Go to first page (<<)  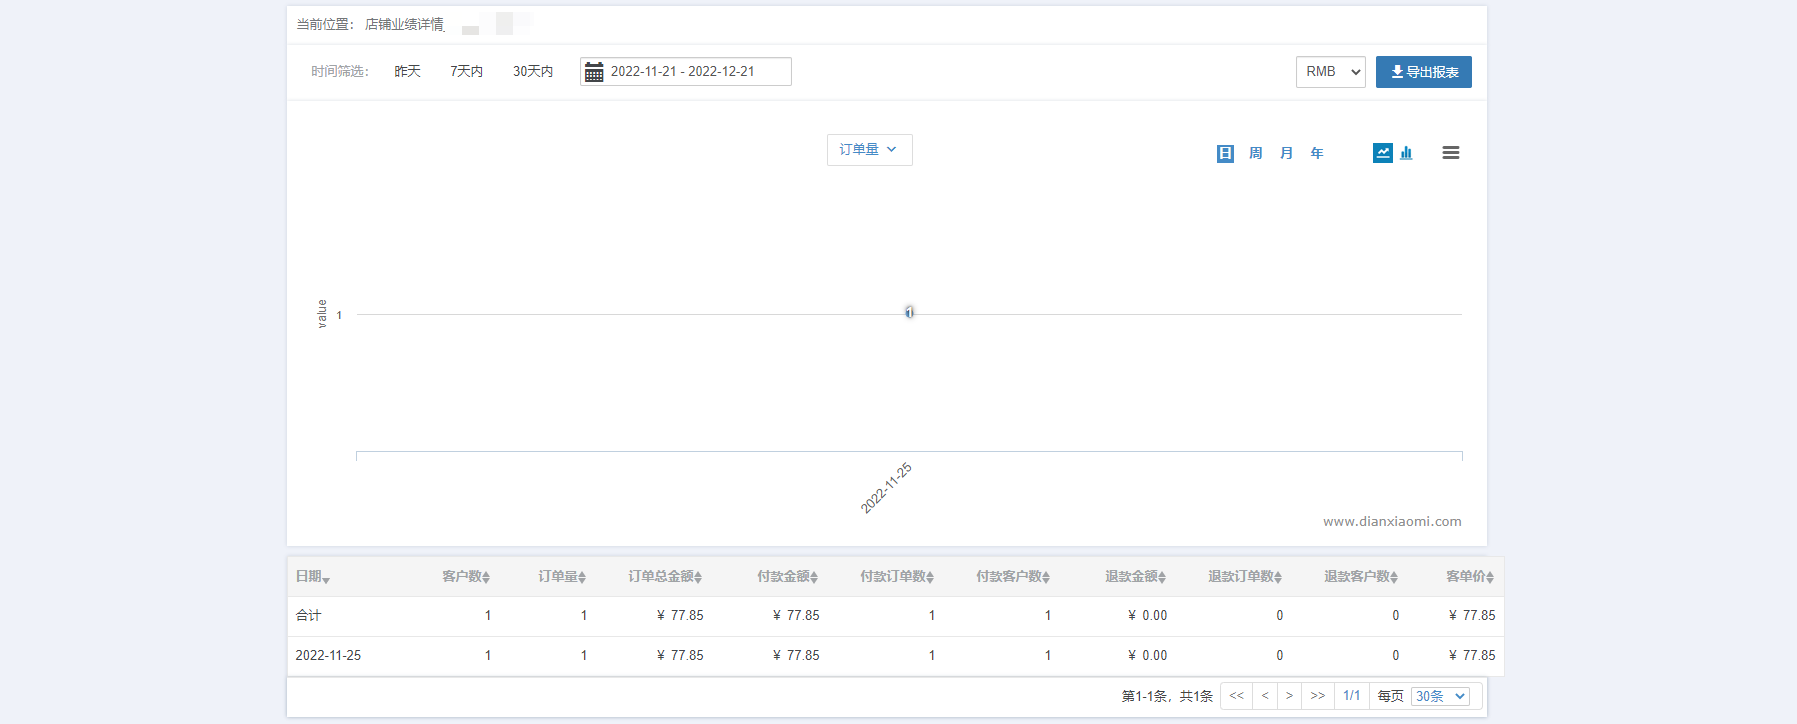point(1237,696)
